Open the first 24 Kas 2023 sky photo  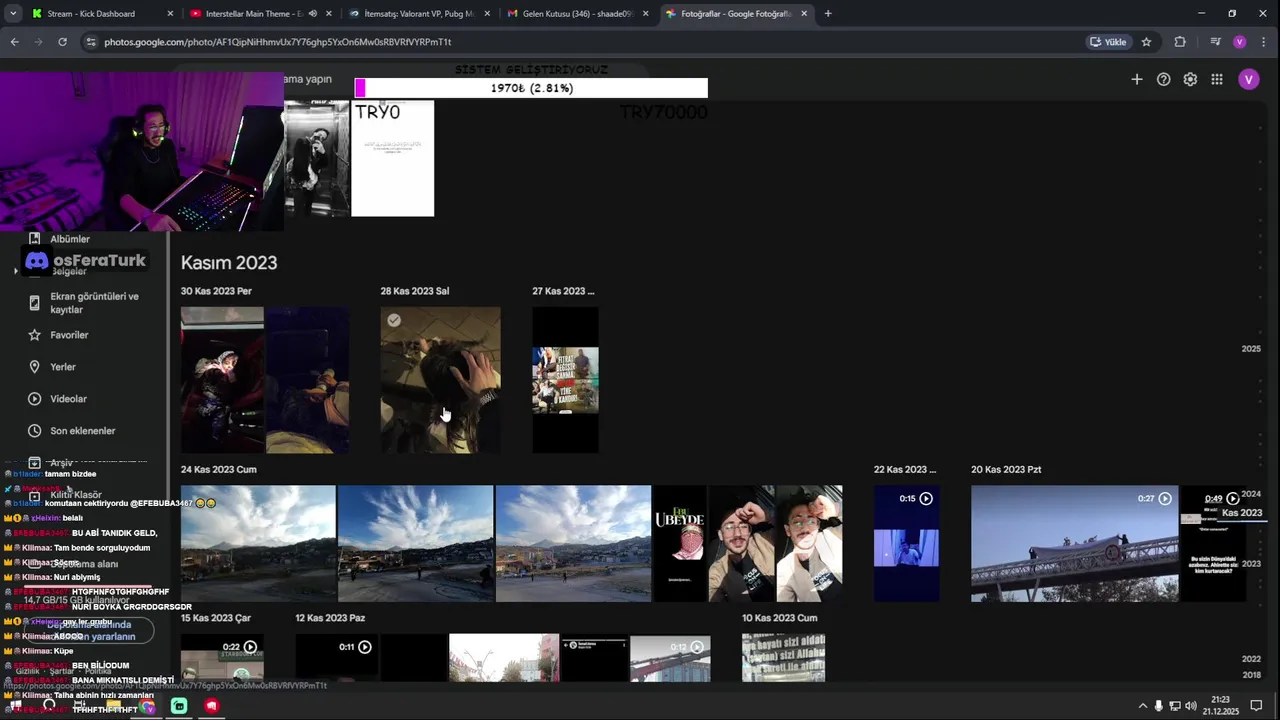258,543
